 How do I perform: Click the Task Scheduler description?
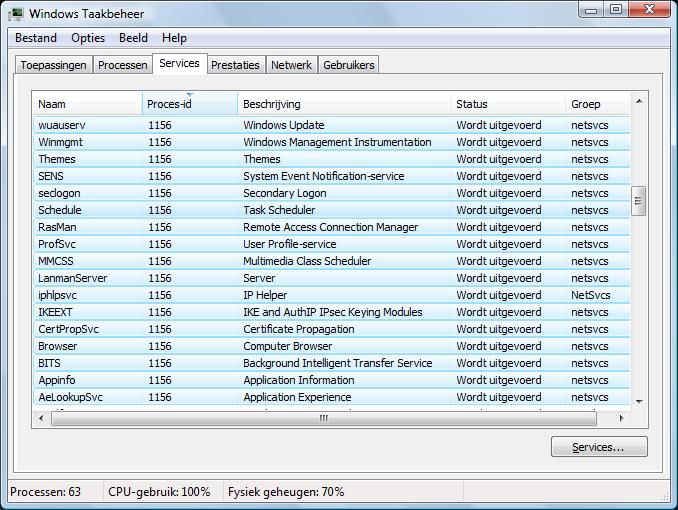(279, 210)
